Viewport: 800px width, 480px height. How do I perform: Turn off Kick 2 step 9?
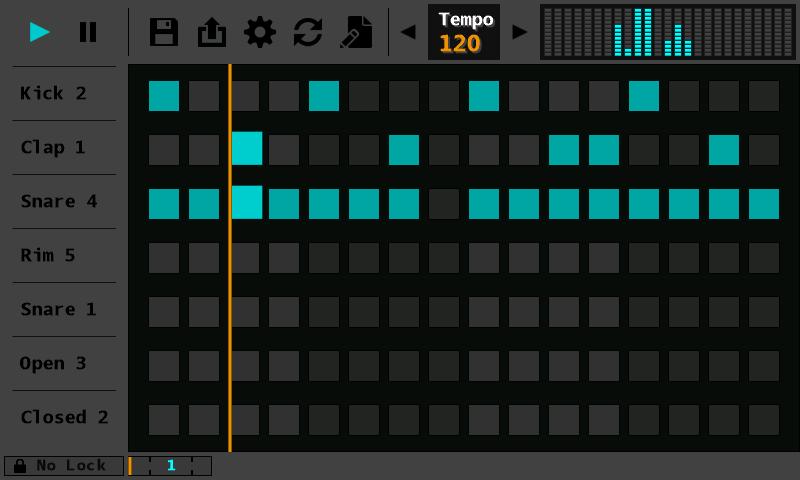484,96
